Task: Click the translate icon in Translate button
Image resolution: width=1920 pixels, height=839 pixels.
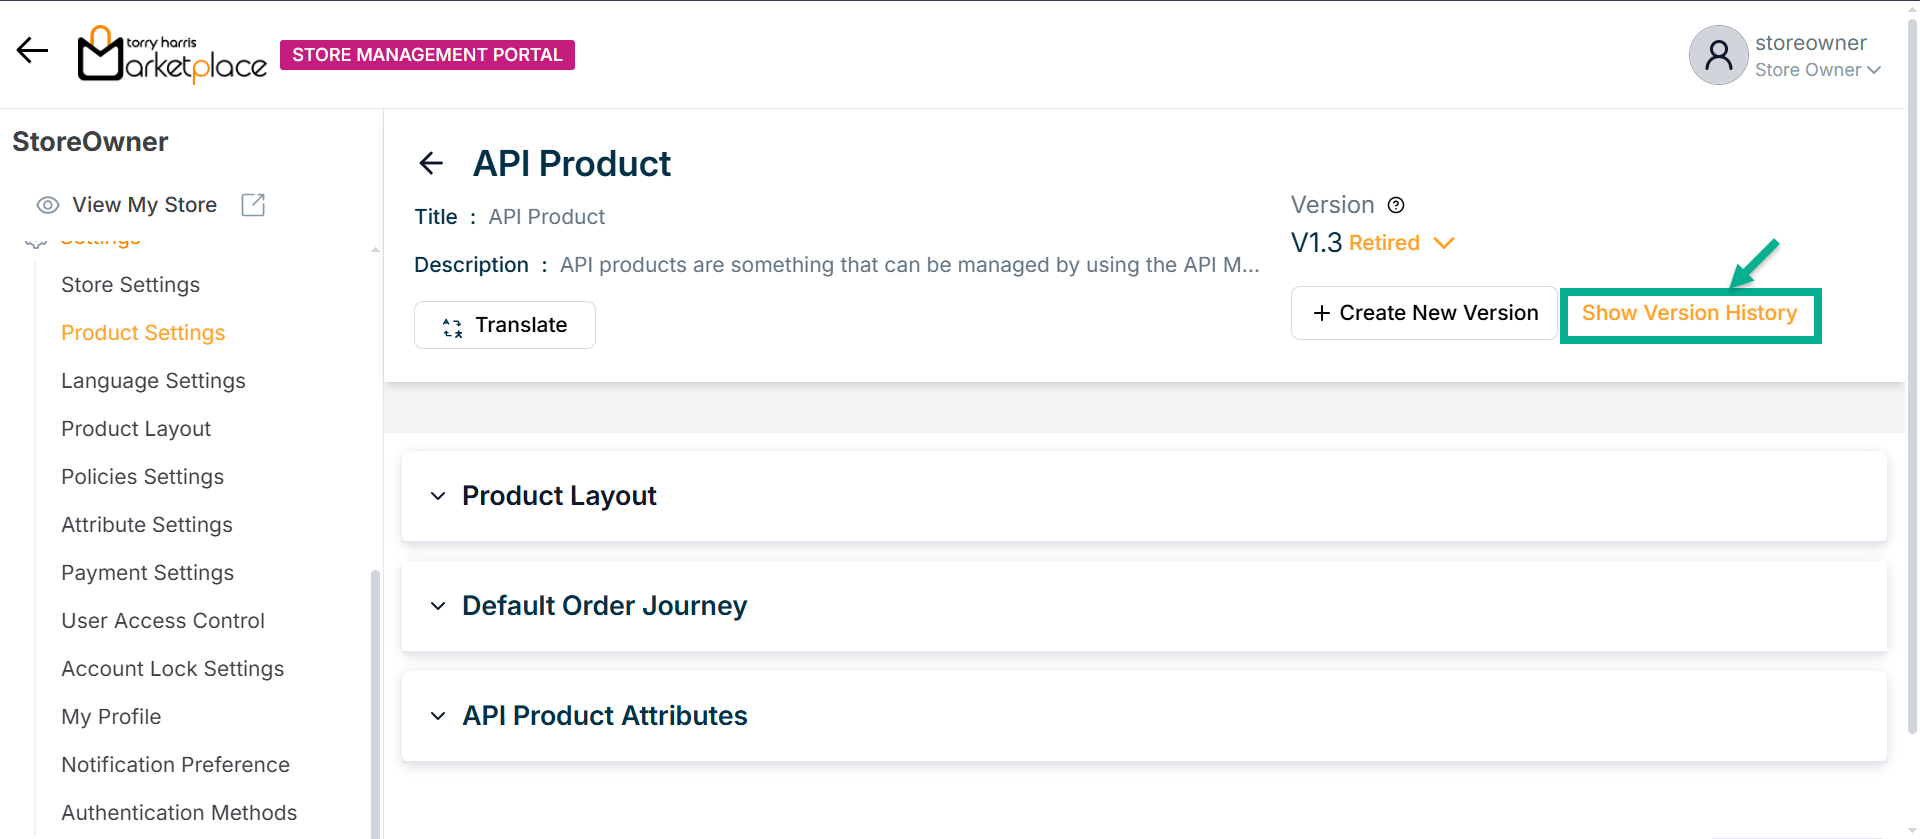Action: pos(453,326)
